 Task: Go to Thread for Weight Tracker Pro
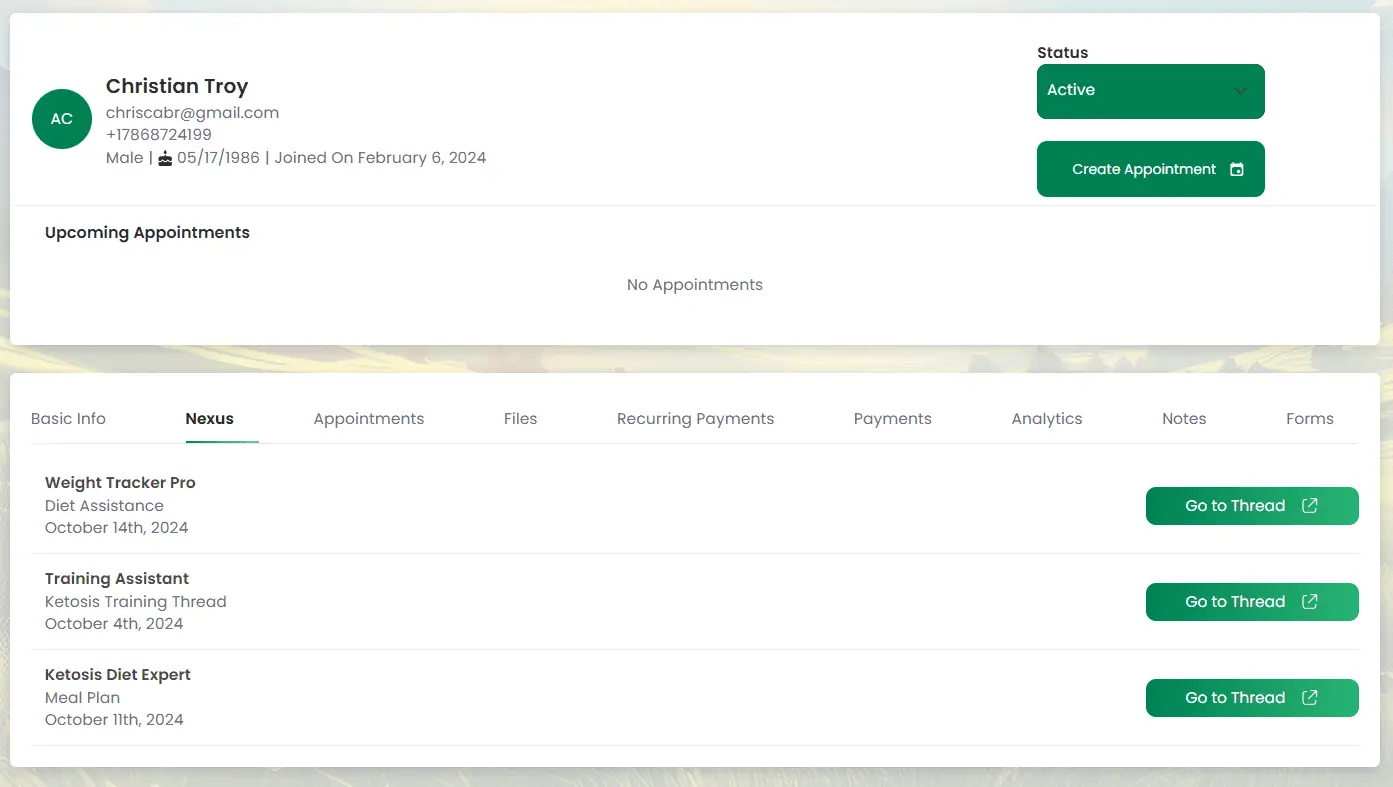tap(1235, 506)
